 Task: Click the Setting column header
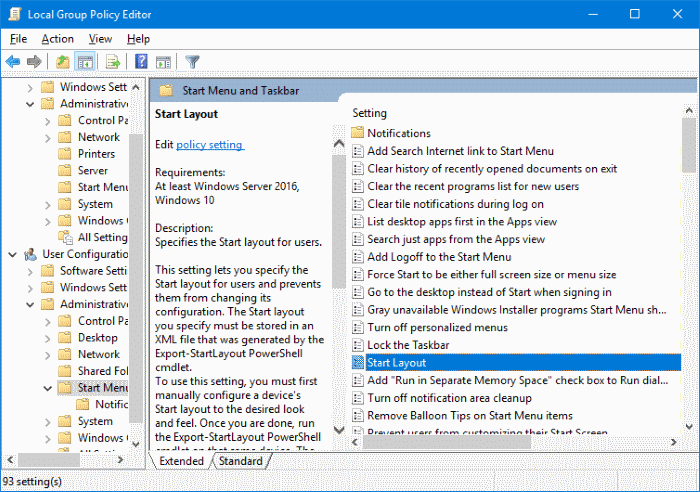click(x=369, y=113)
